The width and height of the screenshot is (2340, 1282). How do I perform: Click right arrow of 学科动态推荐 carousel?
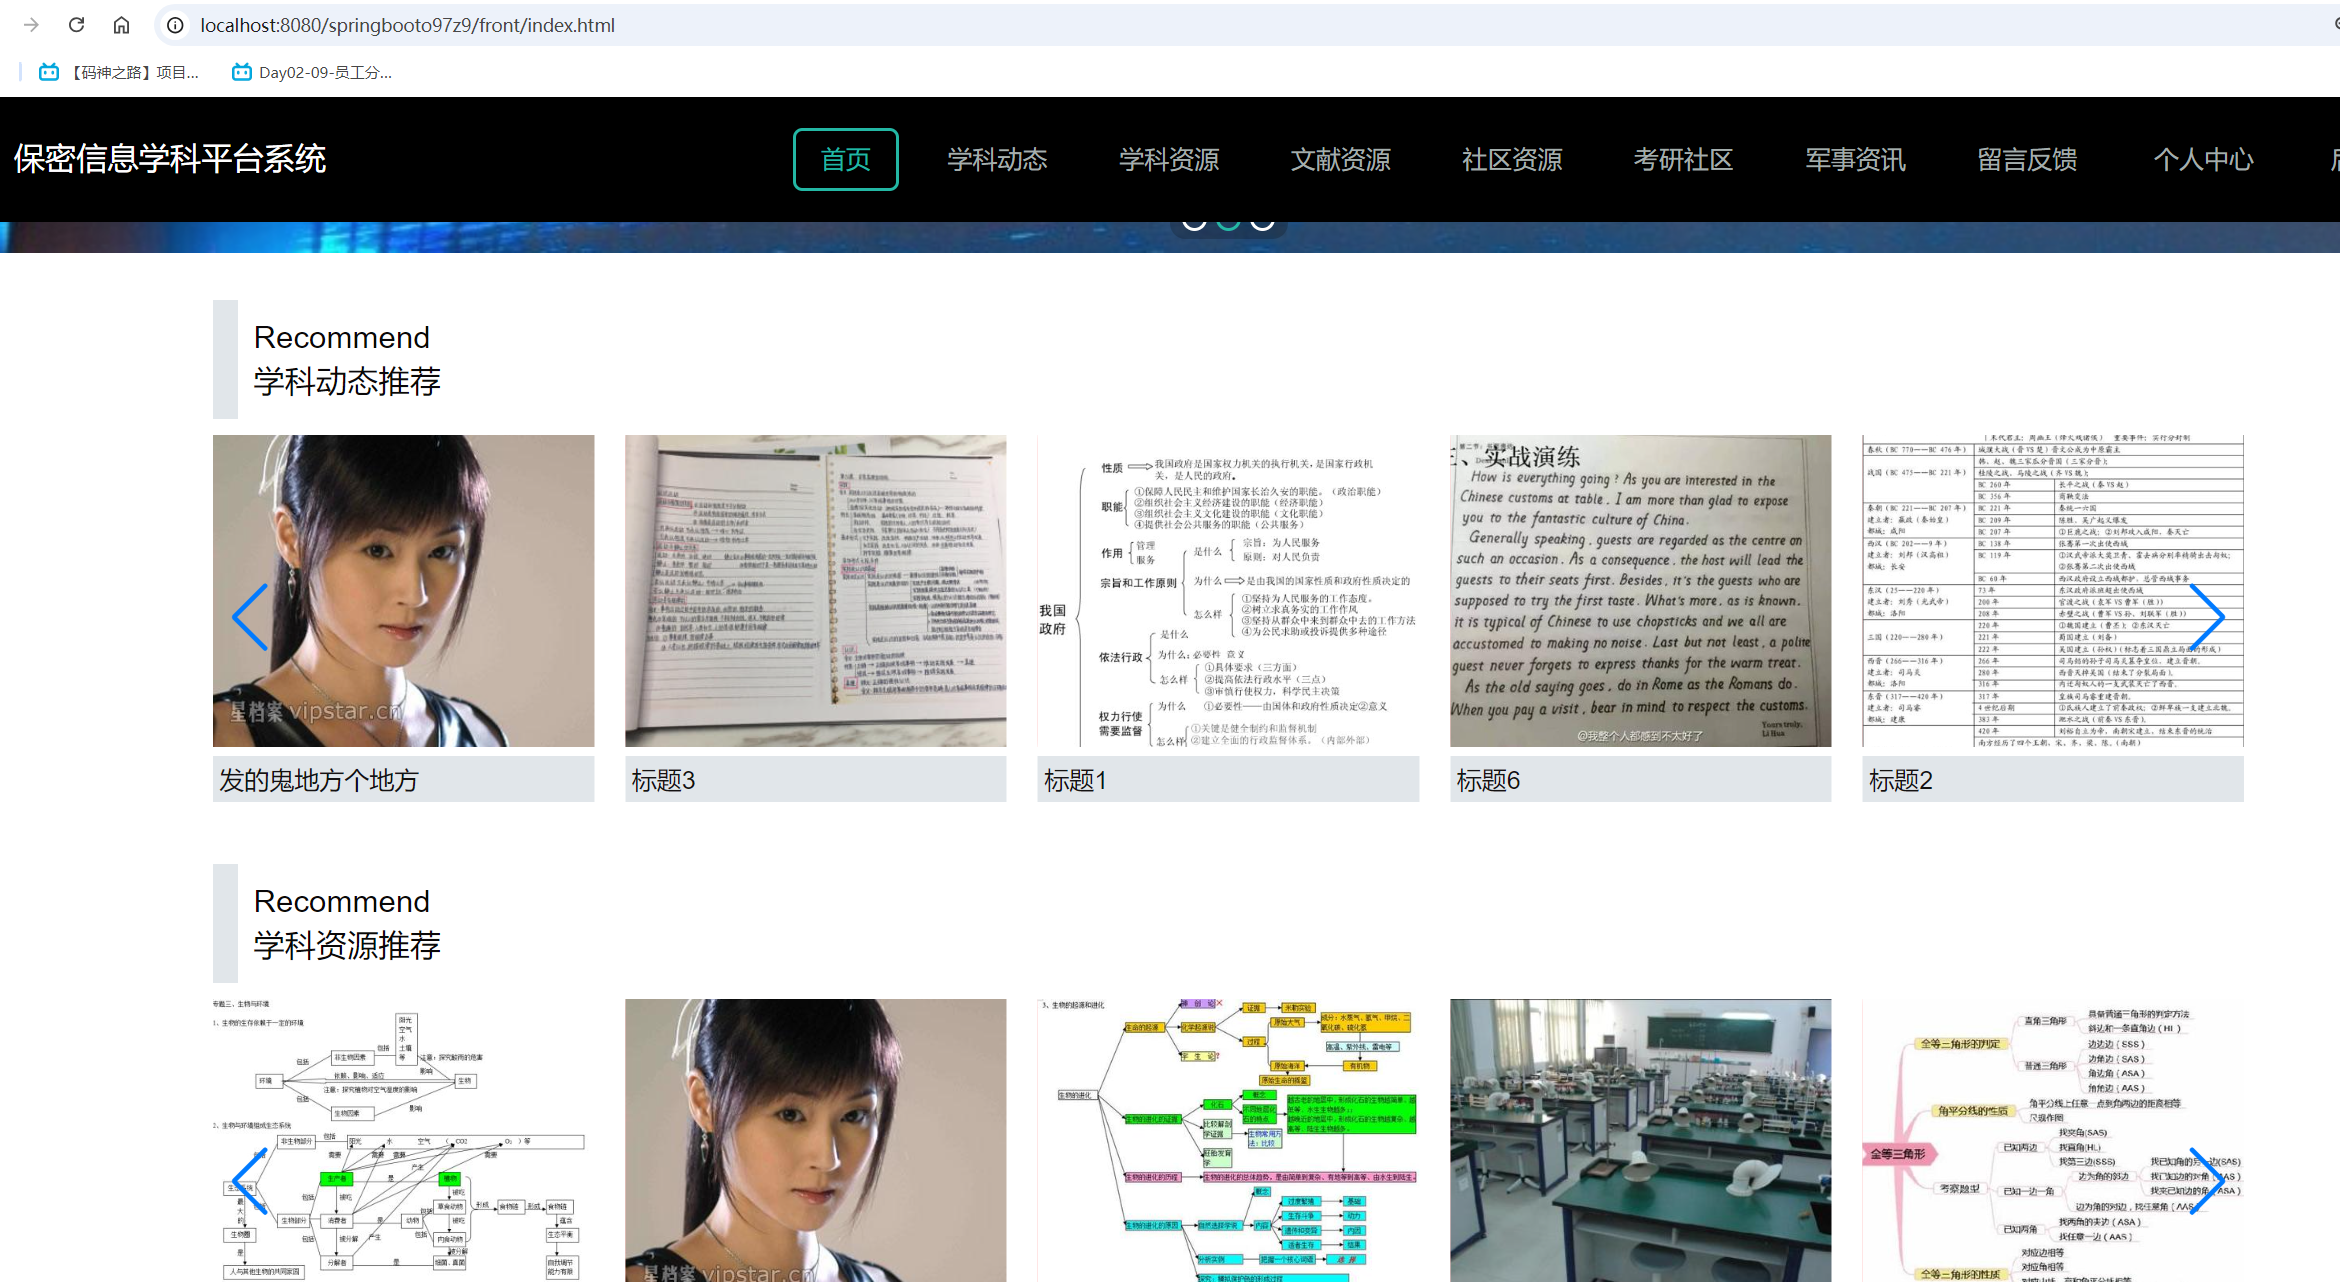(x=2209, y=617)
